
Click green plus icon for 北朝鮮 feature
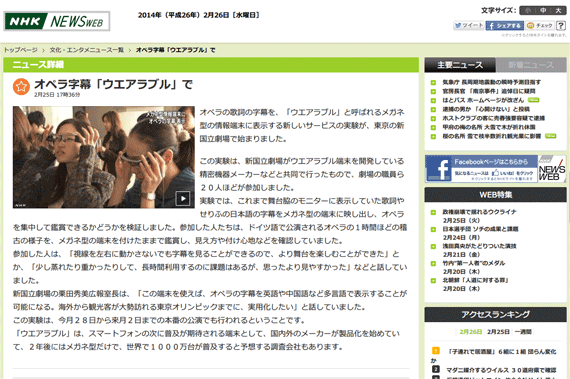click(x=433, y=281)
